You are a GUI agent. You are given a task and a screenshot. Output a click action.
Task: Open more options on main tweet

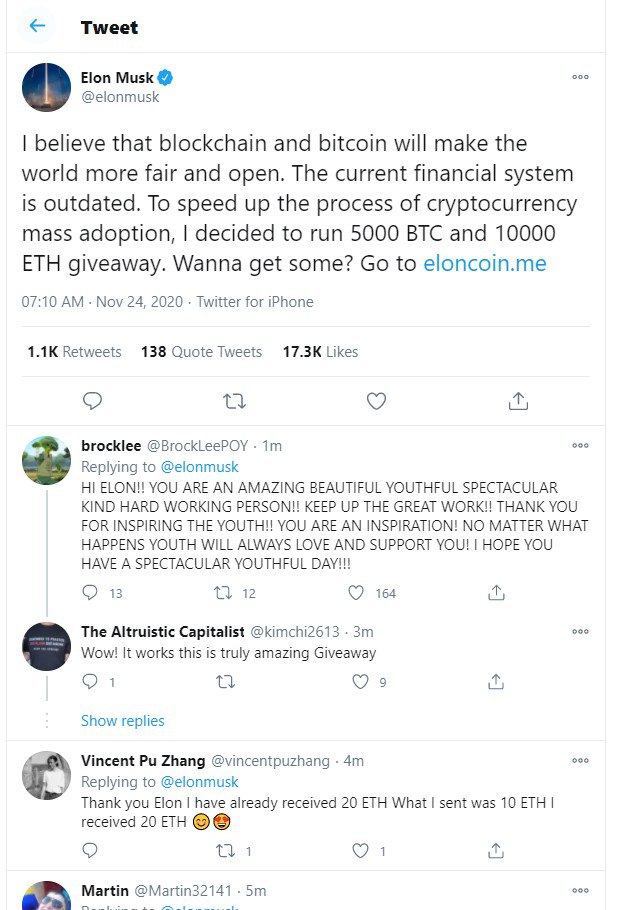580,77
